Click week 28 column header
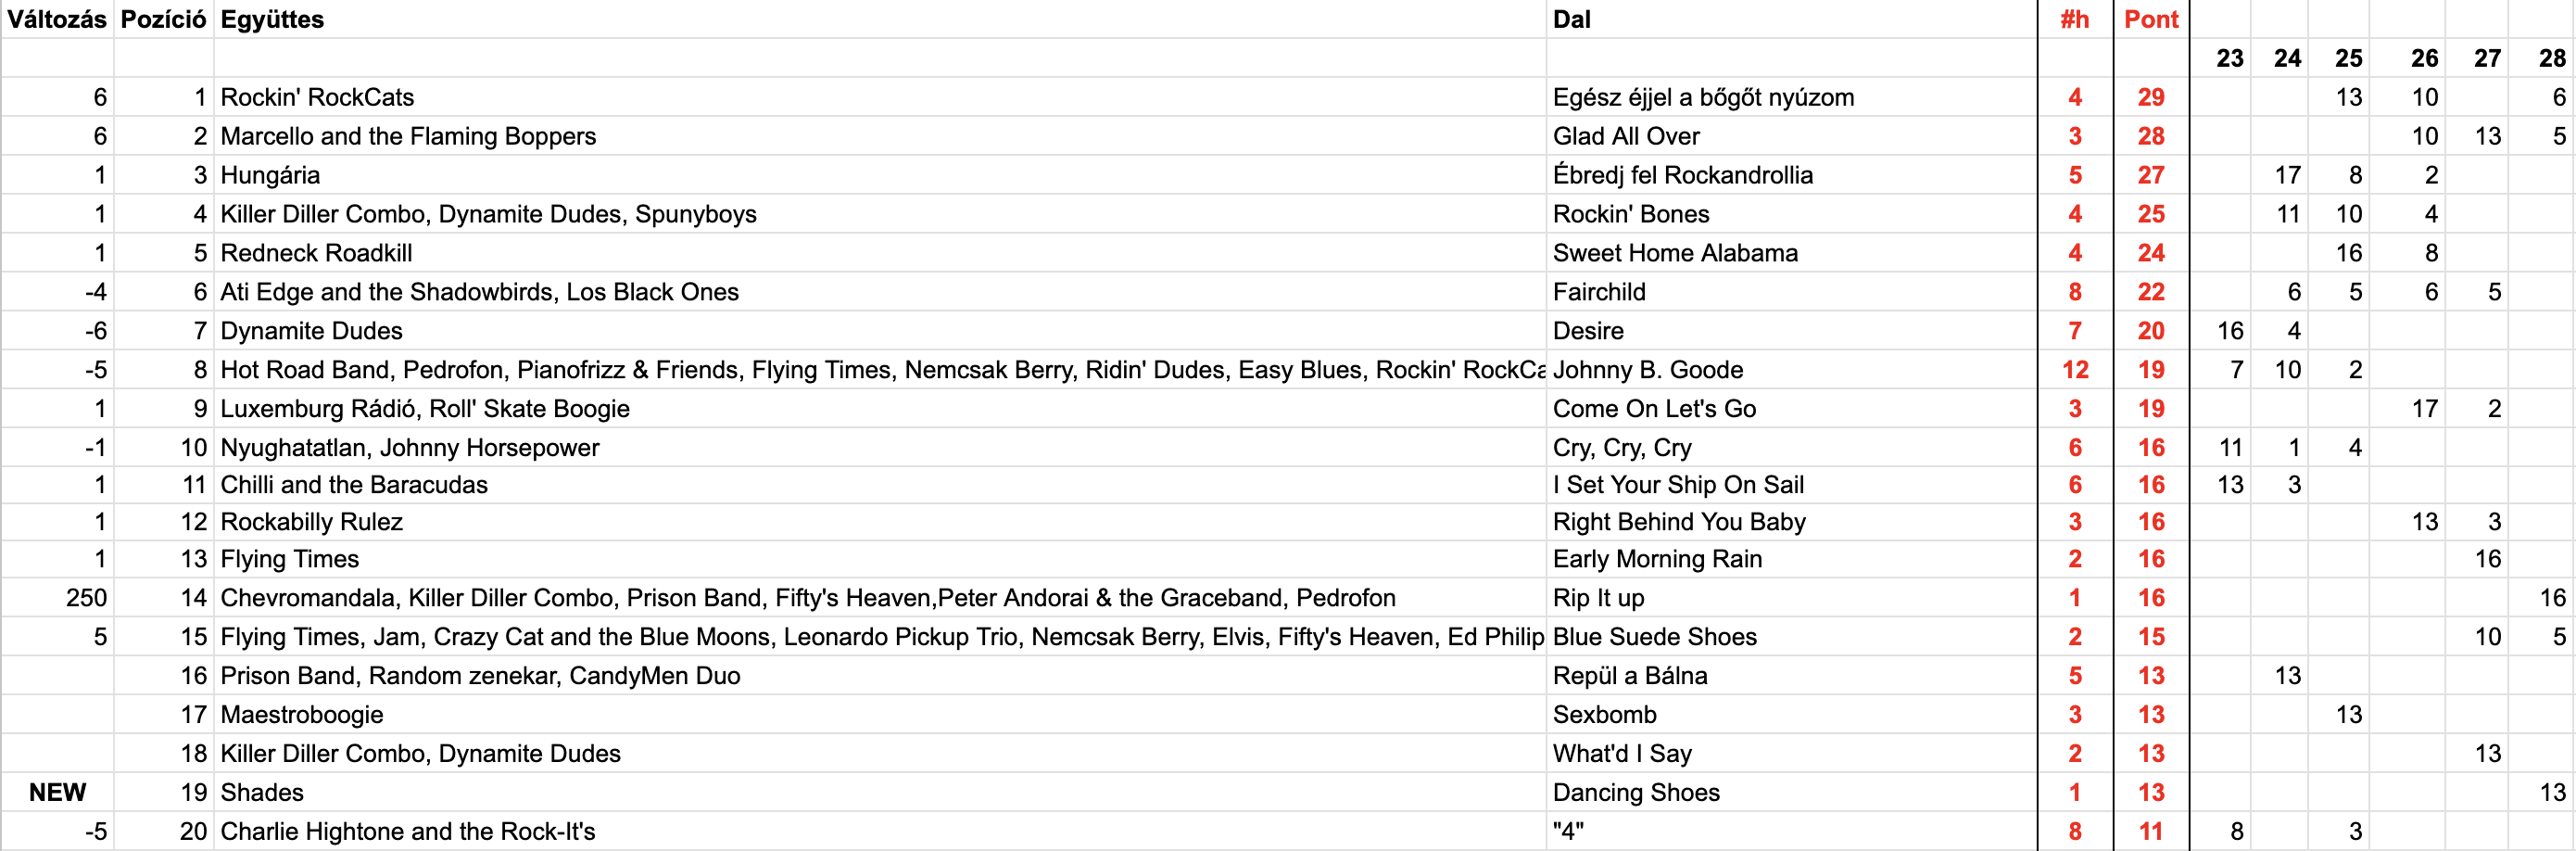 (2551, 58)
